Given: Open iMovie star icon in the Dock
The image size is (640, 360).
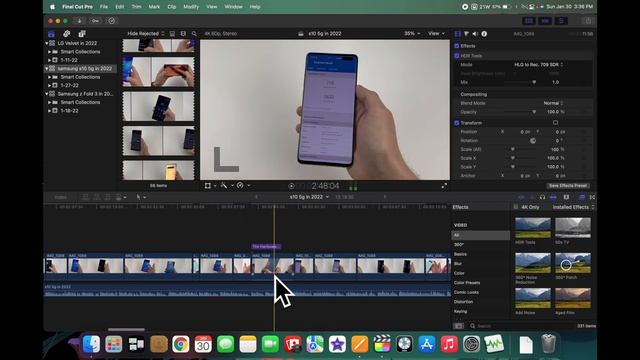Looking at the screenshot, I should 337,344.
